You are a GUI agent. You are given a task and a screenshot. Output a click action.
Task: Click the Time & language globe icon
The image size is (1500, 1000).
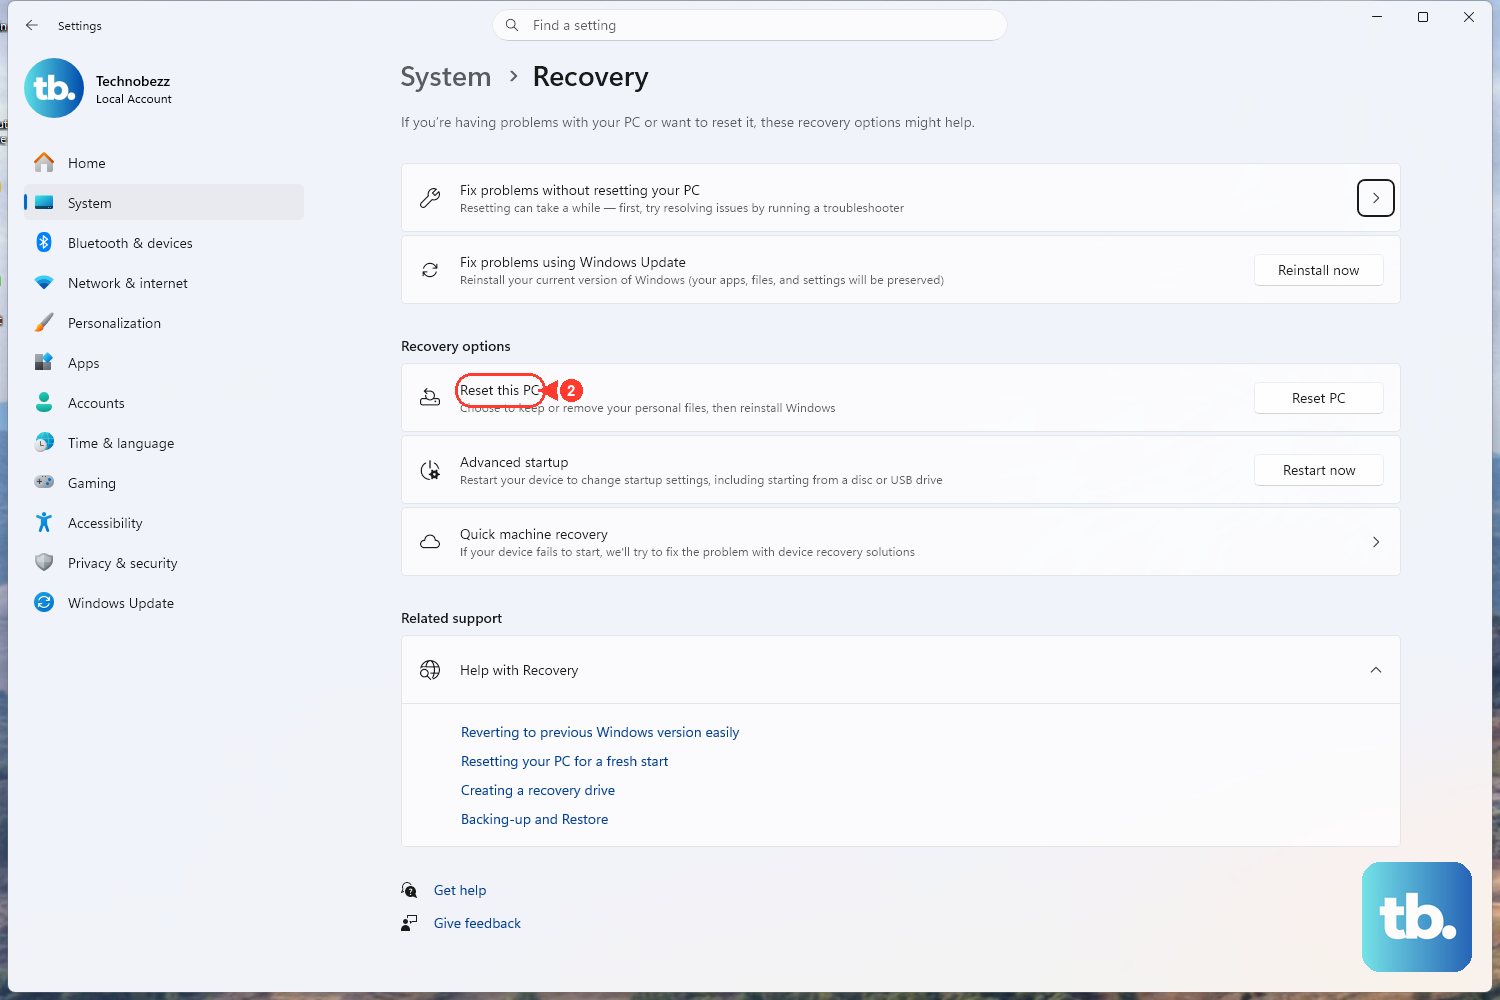pos(44,442)
